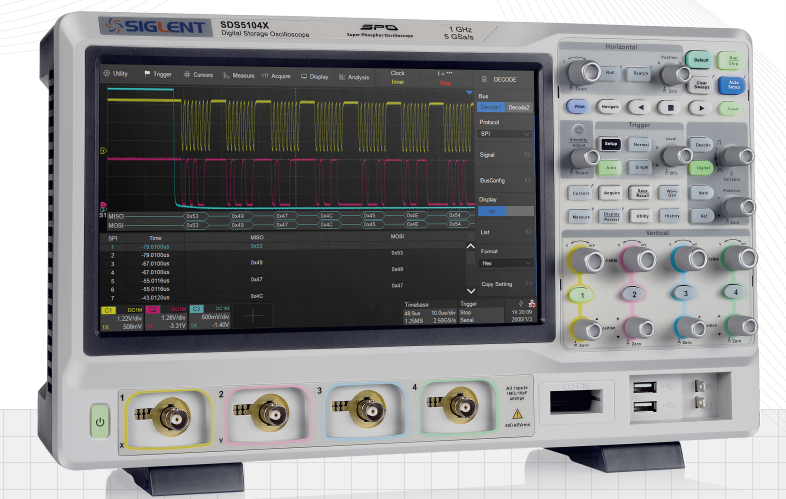The image size is (786, 499).
Task: Open the Cursors menu on screen
Action: pyautogui.click(x=197, y=74)
